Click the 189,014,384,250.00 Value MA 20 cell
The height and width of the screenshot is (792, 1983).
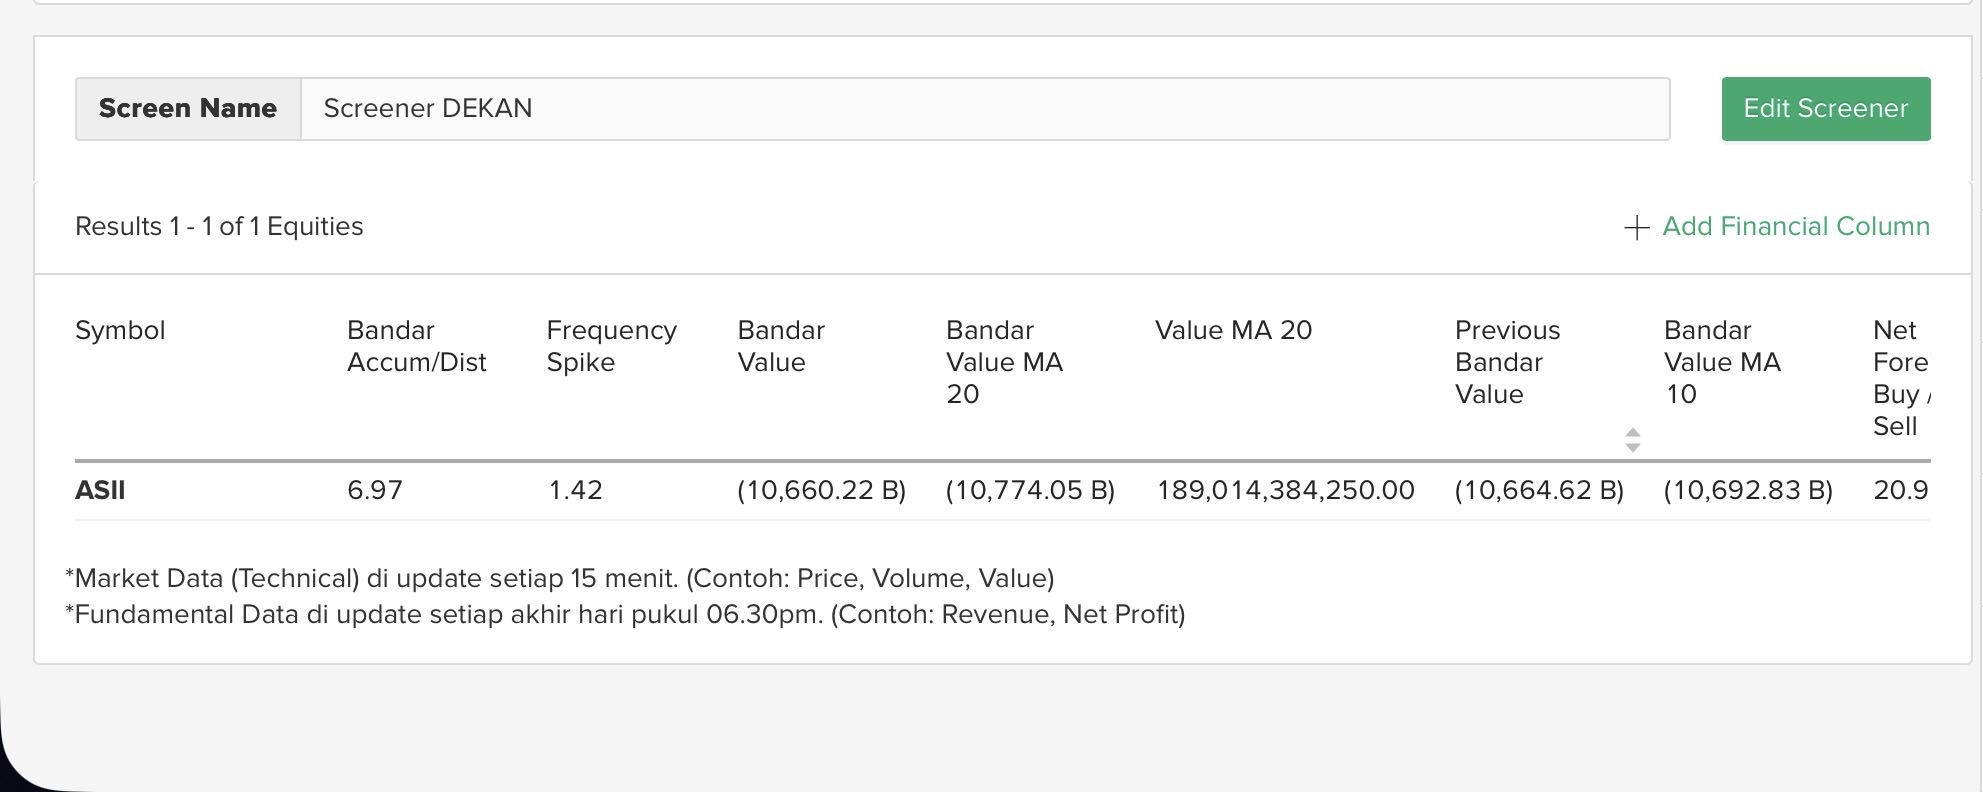point(1285,490)
